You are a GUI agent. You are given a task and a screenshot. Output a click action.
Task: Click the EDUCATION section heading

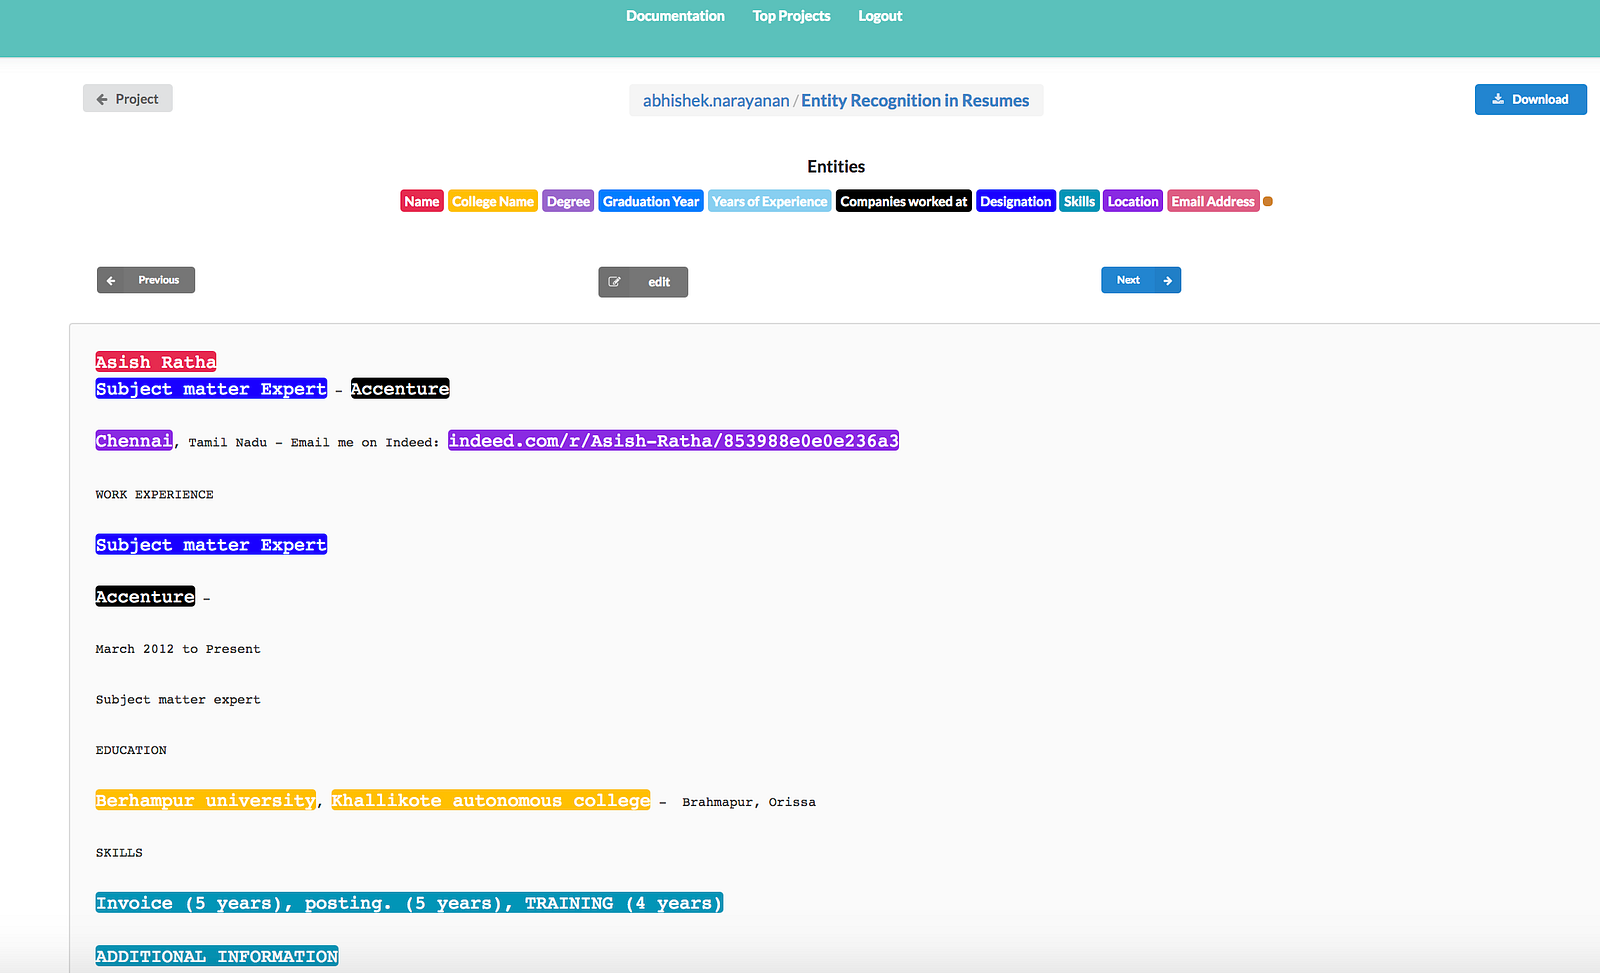[131, 750]
